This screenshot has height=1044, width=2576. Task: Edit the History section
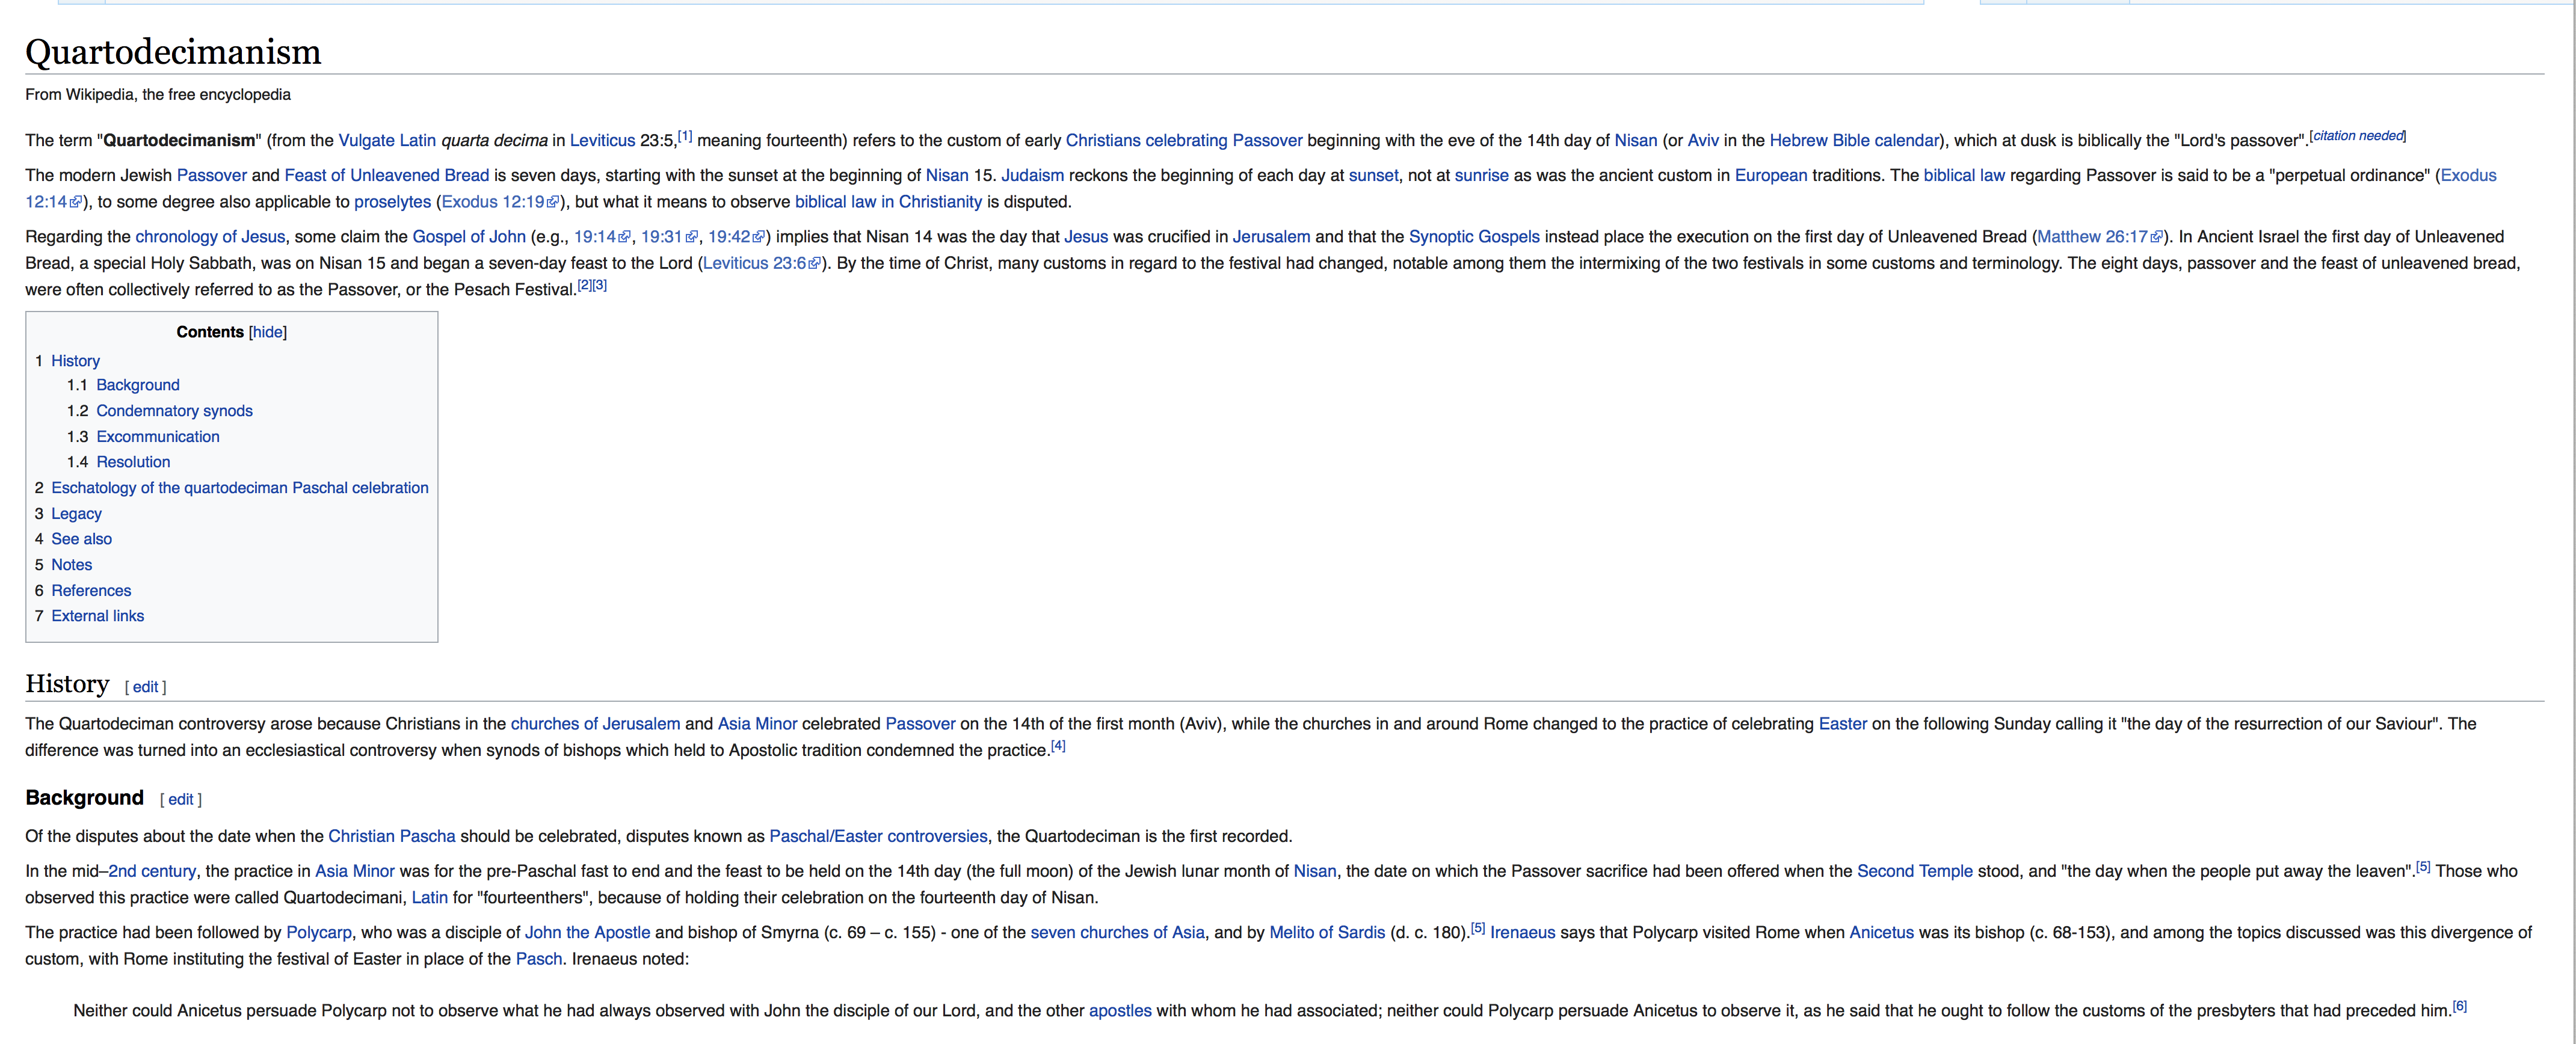point(145,687)
